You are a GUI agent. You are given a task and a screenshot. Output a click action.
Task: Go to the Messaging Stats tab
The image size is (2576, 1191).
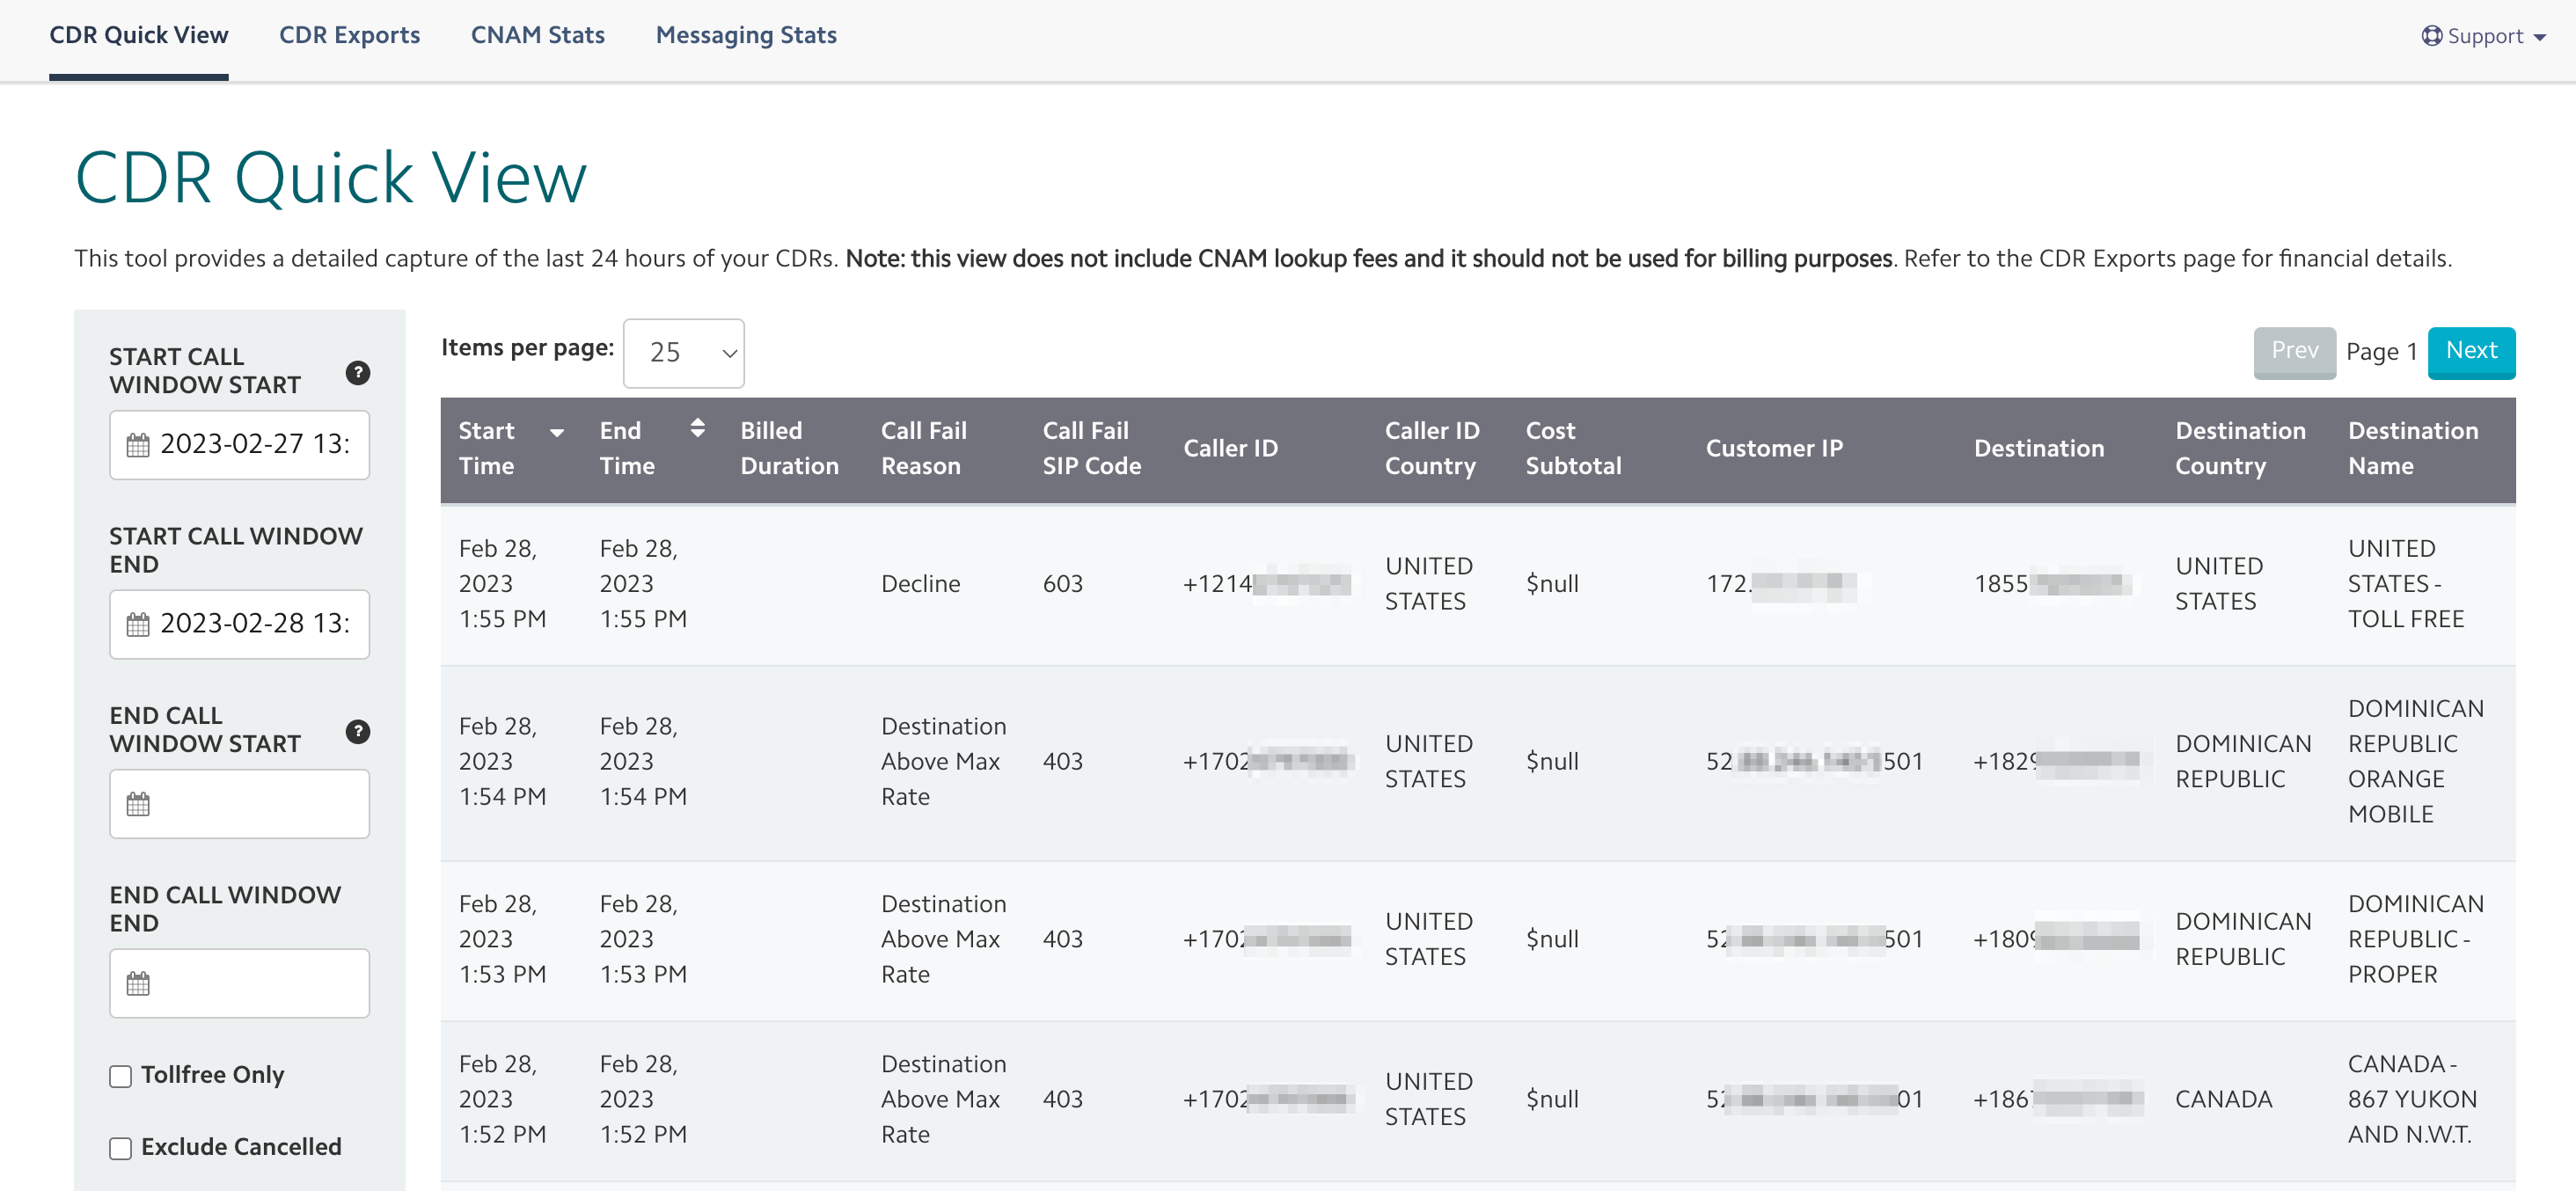(x=746, y=35)
